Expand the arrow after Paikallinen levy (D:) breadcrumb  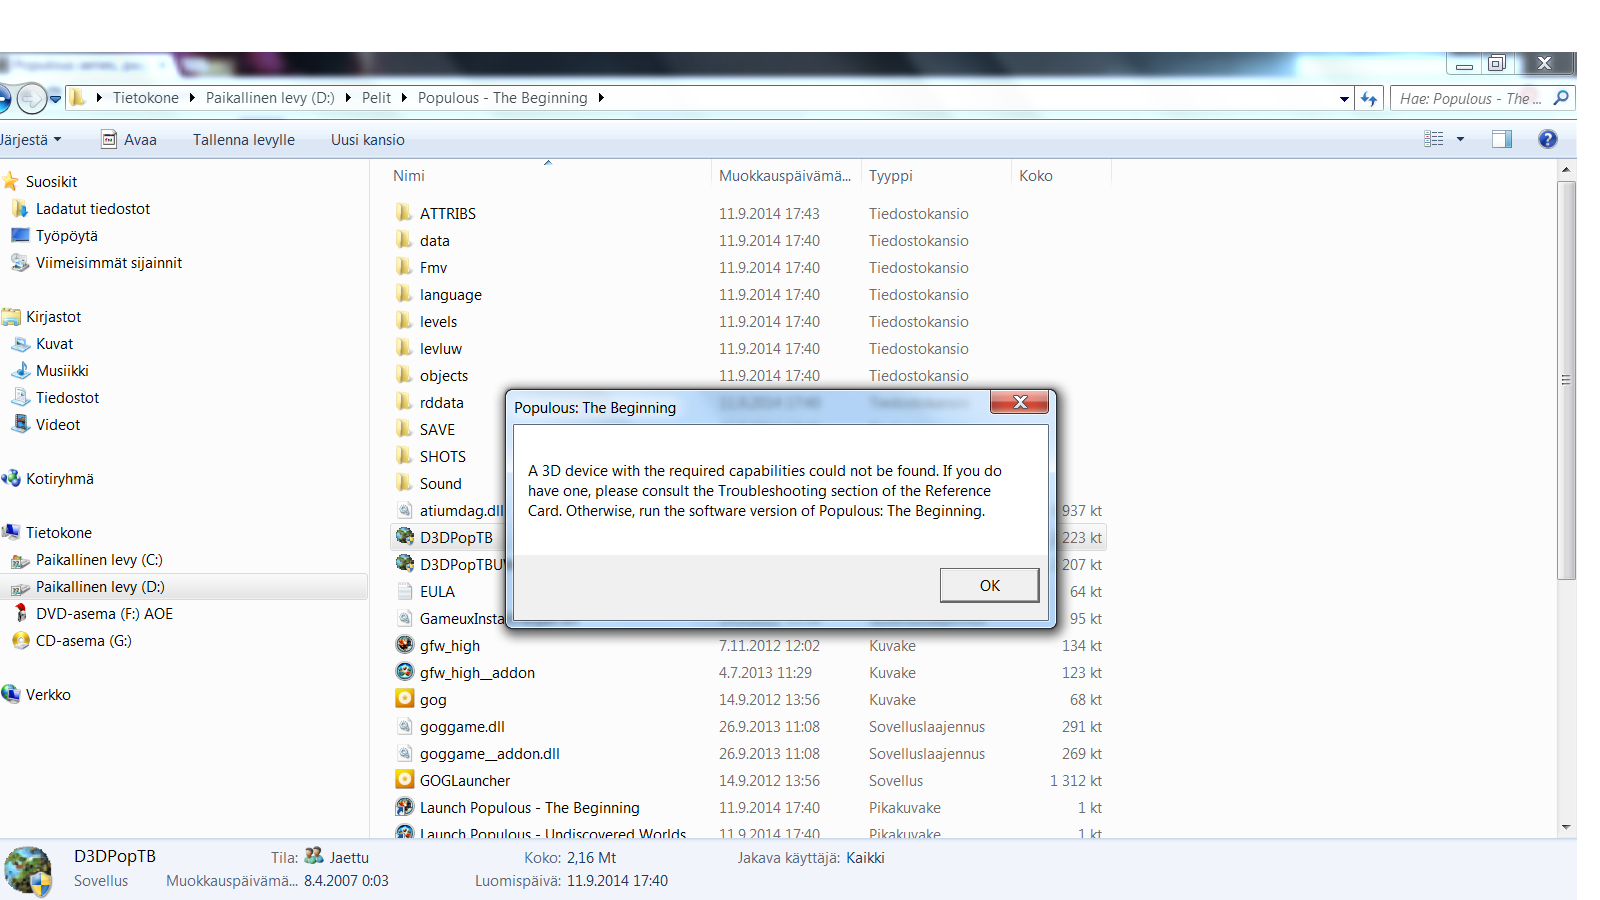pos(348,97)
